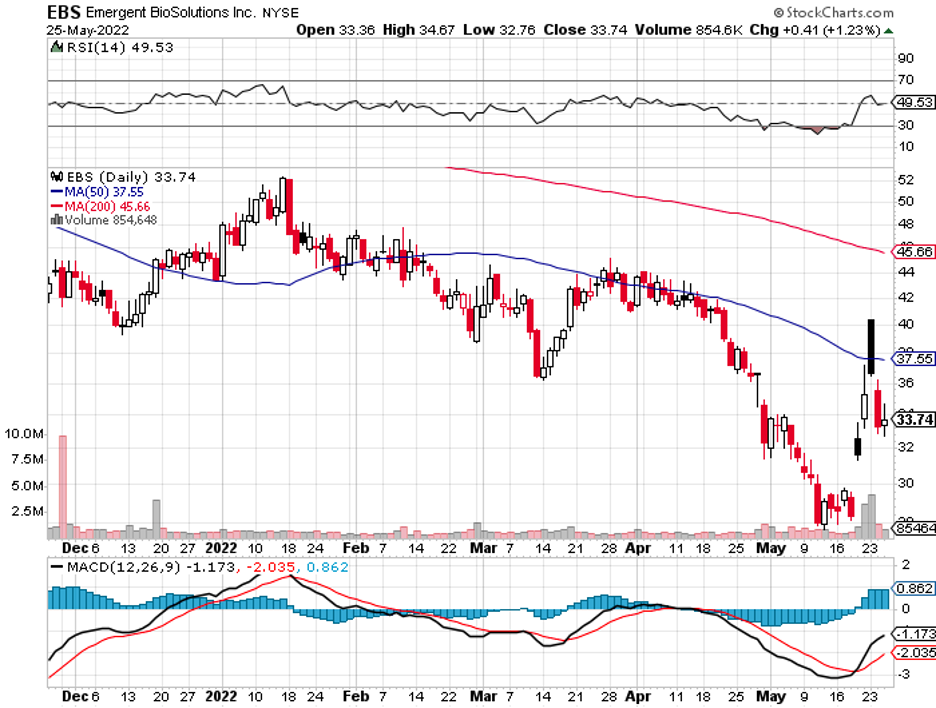Click the green up arrow beside Chg
Image resolution: width=936 pixels, height=708 pixels.
(888, 30)
